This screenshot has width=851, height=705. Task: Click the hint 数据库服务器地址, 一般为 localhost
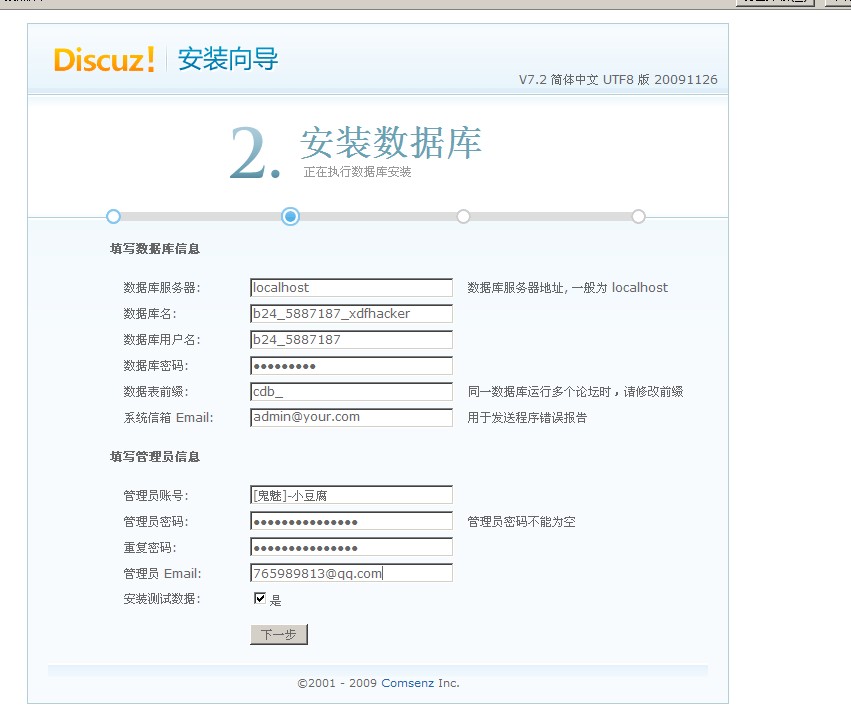568,287
